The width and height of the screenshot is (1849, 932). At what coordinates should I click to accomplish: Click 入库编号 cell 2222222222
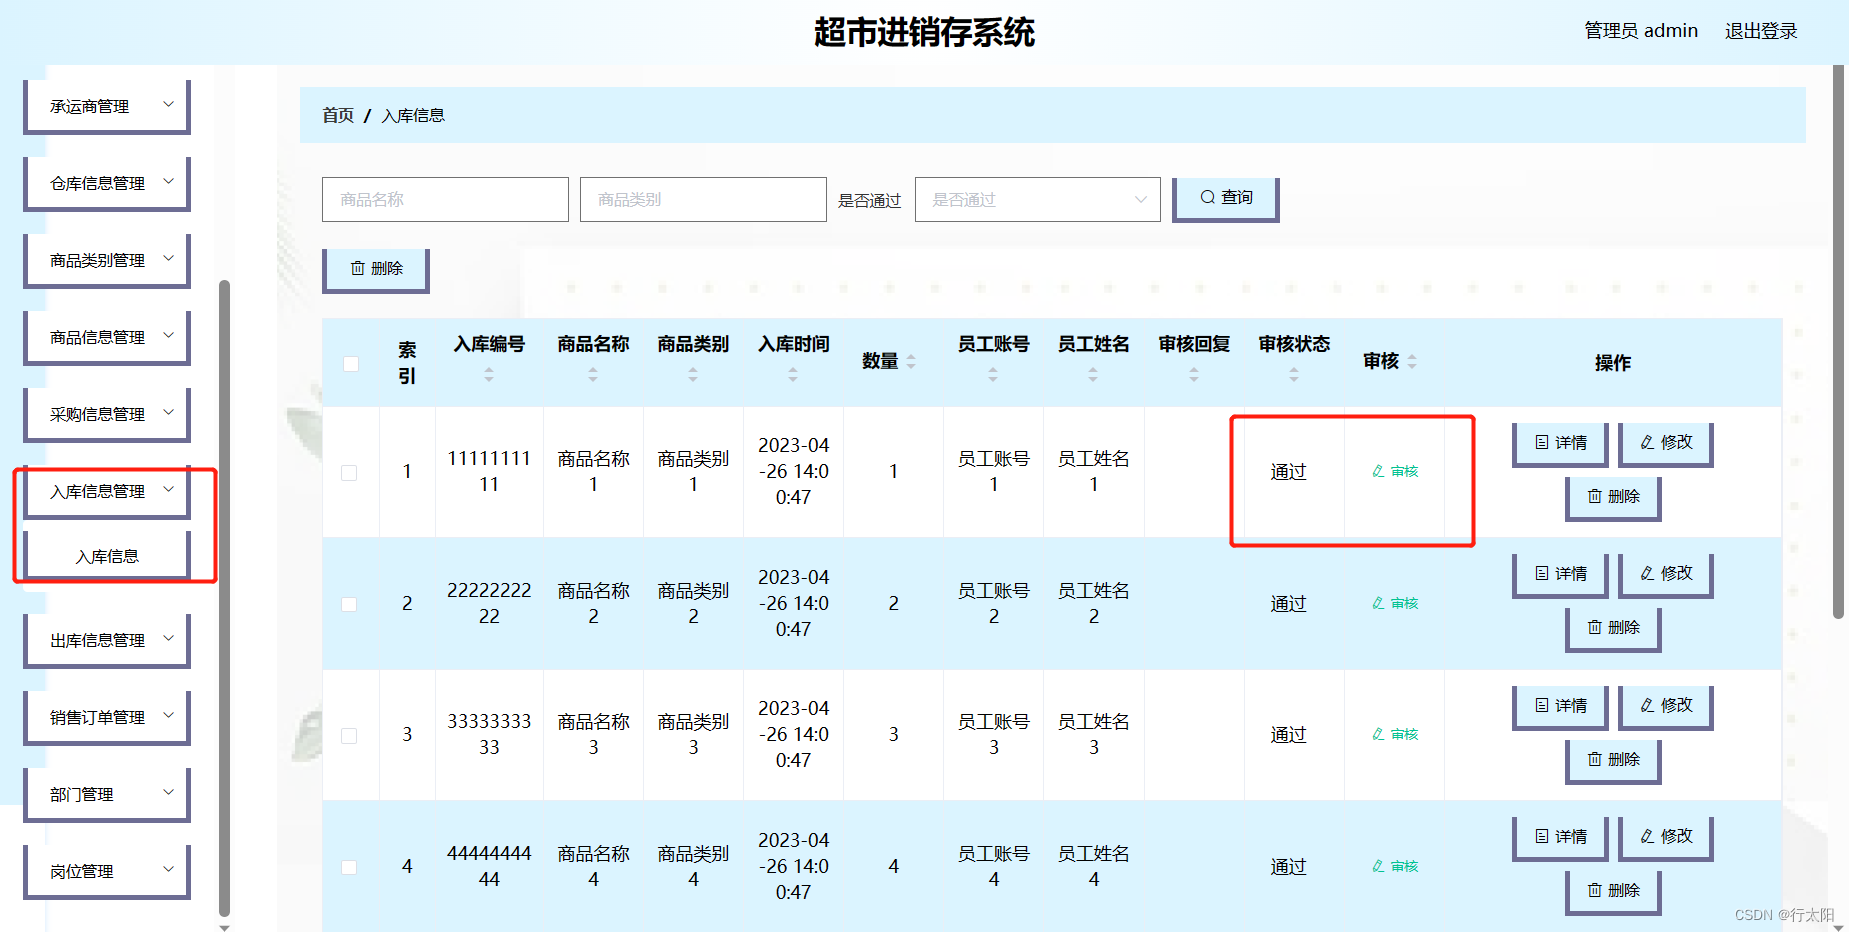(x=489, y=603)
